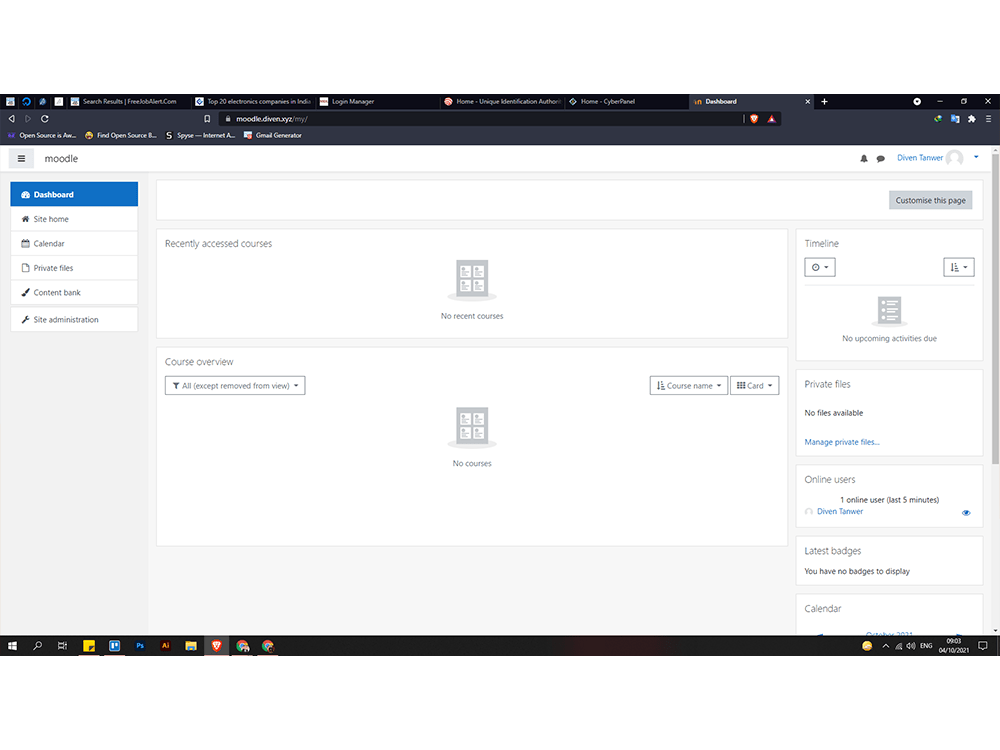
Task: Open the Timeline sort order dropdown
Action: point(959,267)
